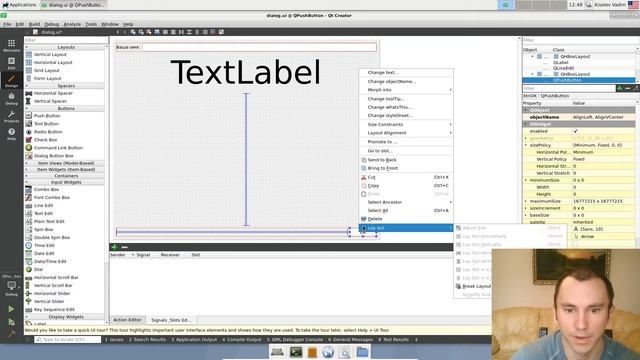Open Welcome mode in the sidebar
Screen dimensions: 640x360
[x=11, y=45]
